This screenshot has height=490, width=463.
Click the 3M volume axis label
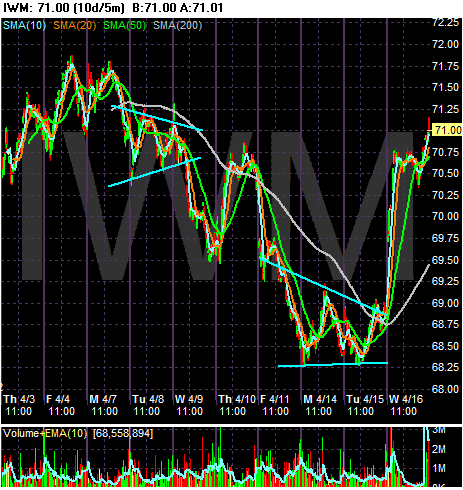click(439, 430)
